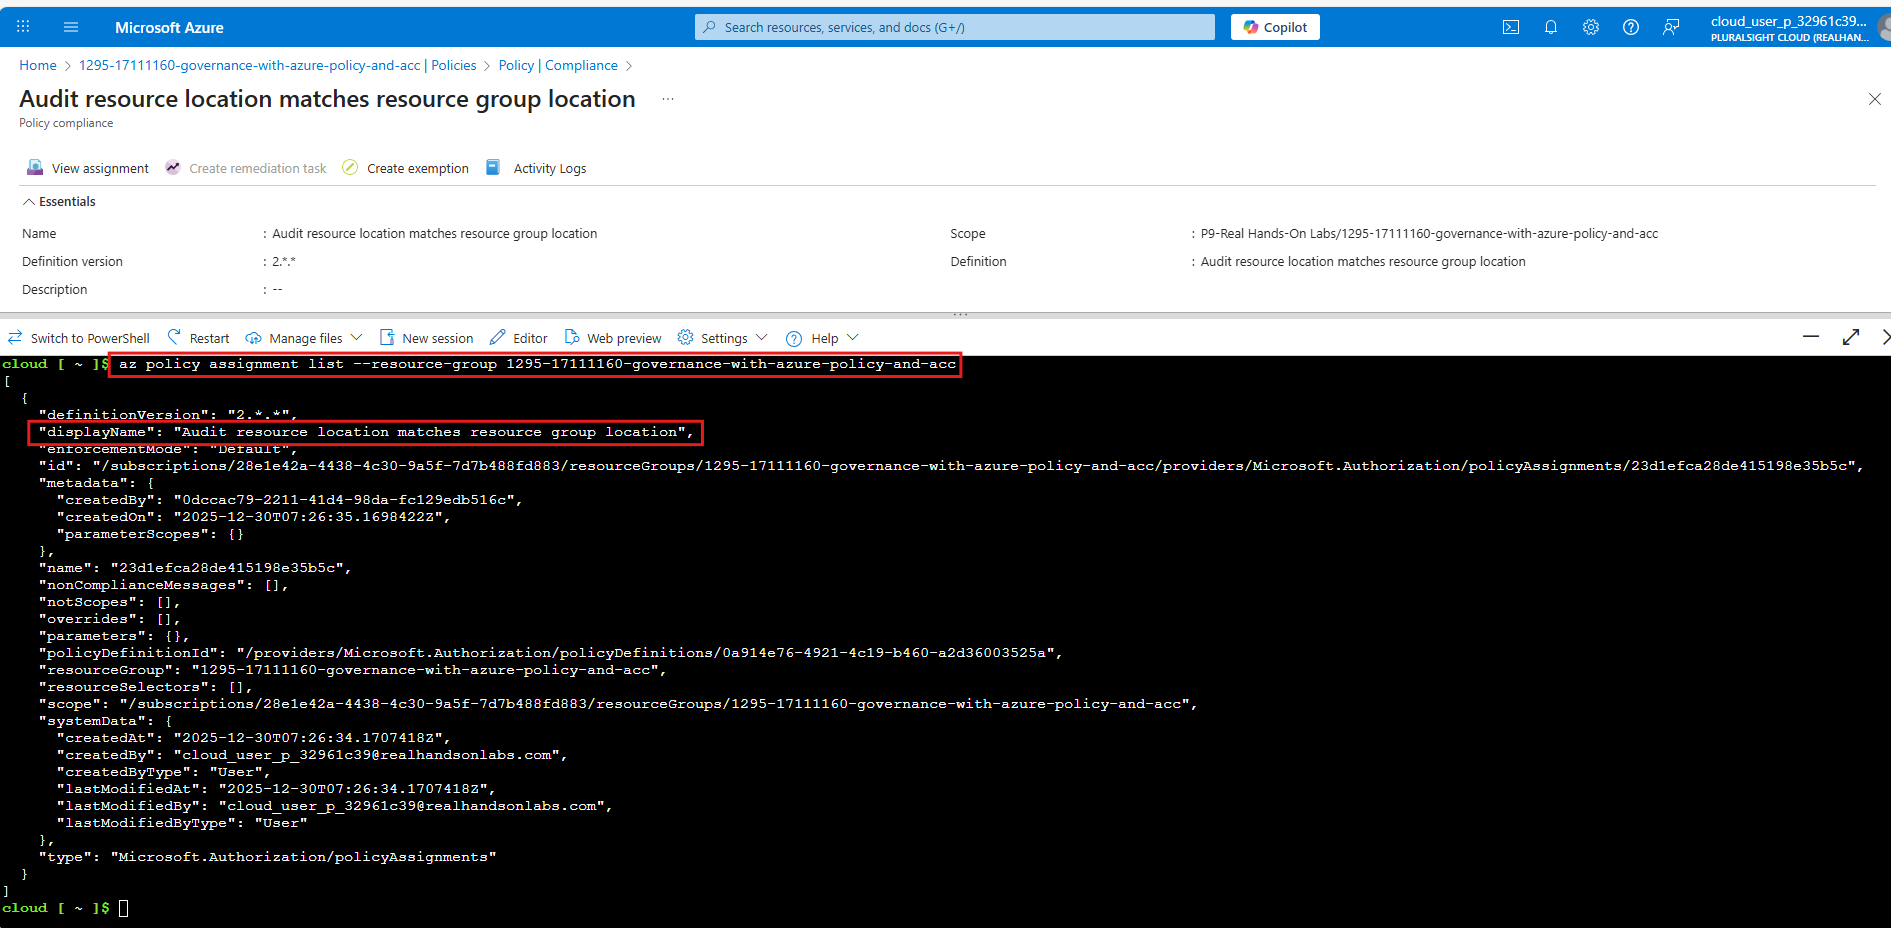The height and width of the screenshot is (928, 1891).
Task: Open the portal hamburger menu
Action: [70, 27]
